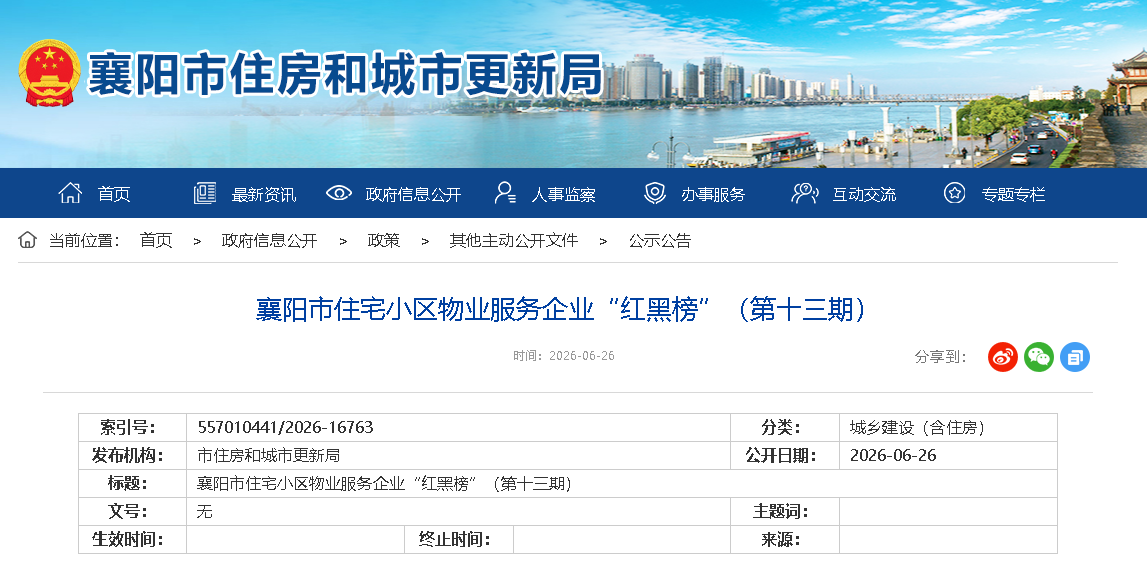Click the 主题词 label cell
Viewport: 1147px width, 574px height.
click(785, 512)
